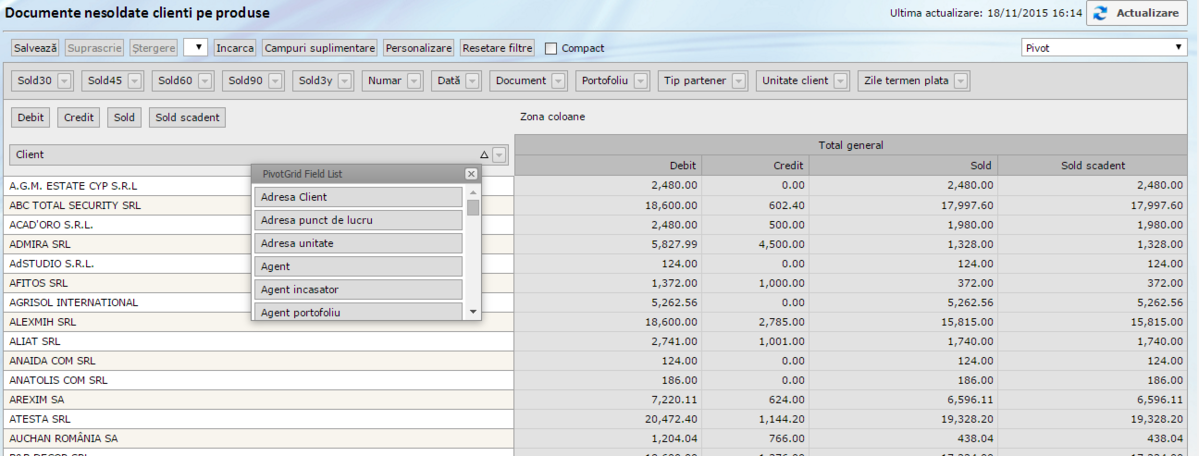Select the ABC TOTAL SECURITY SRL row
This screenshot has height=456, width=1199.
pyautogui.click(x=75, y=205)
